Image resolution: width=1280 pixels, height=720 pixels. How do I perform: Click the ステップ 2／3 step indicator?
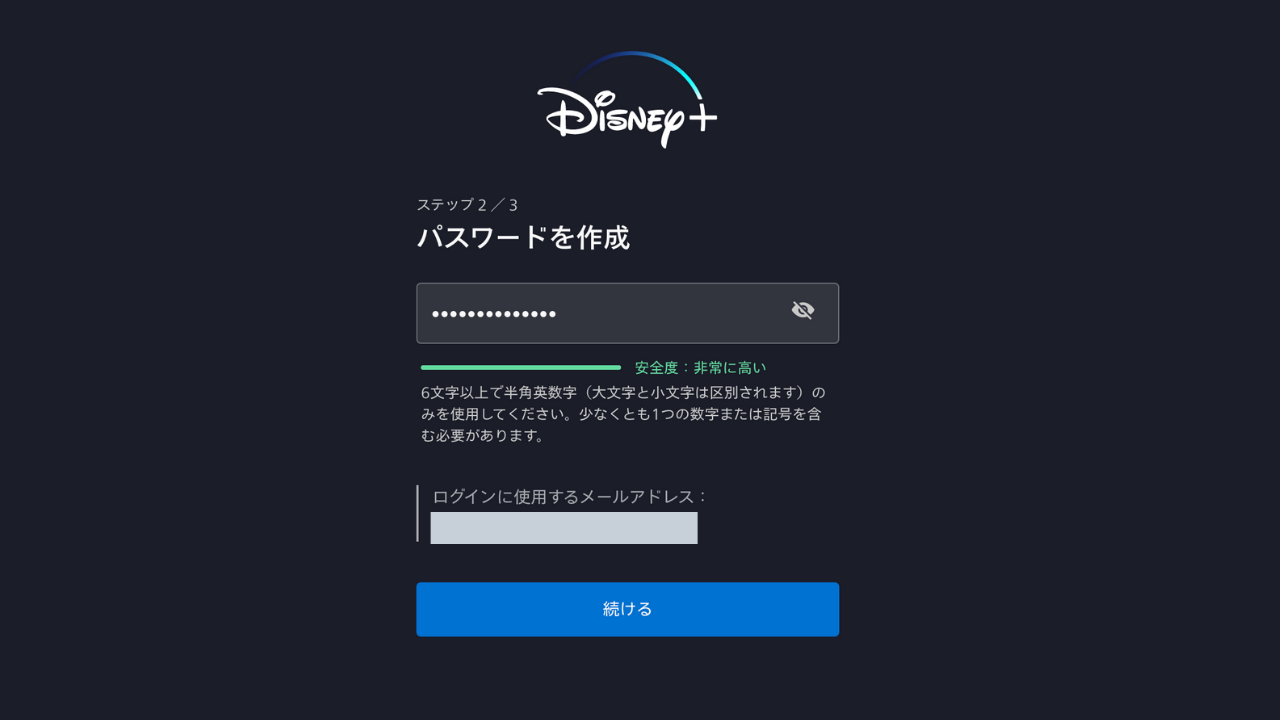tap(467, 204)
